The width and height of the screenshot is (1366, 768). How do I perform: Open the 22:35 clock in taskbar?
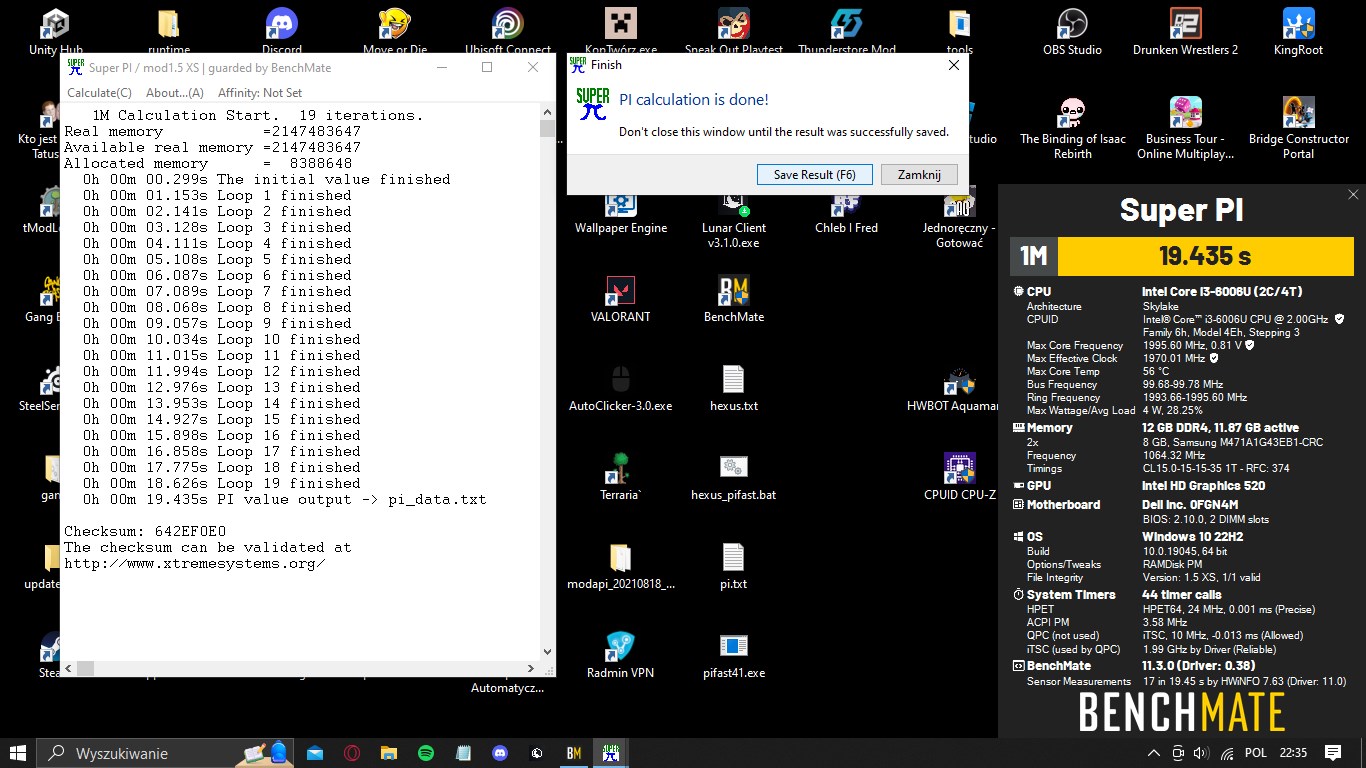[1292, 753]
